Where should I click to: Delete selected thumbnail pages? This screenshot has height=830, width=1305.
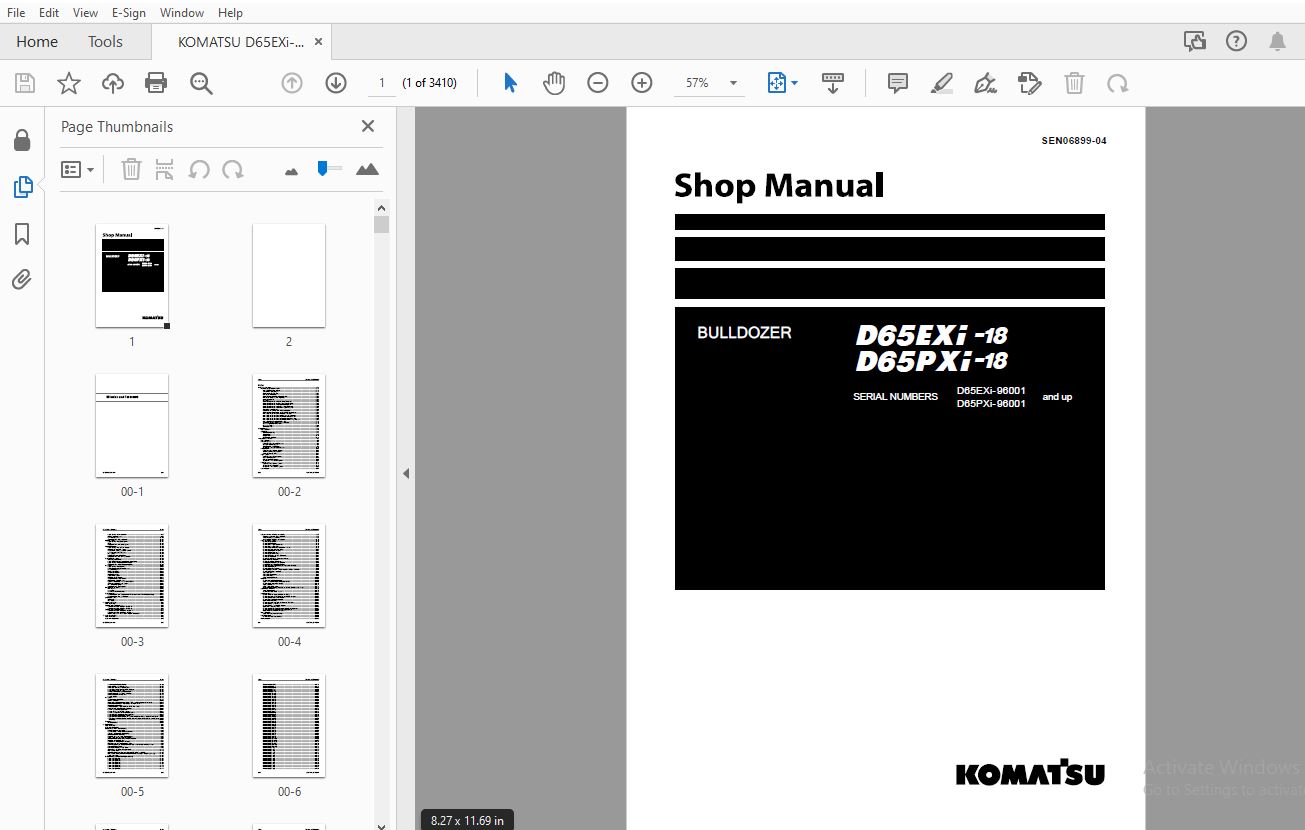[131, 169]
